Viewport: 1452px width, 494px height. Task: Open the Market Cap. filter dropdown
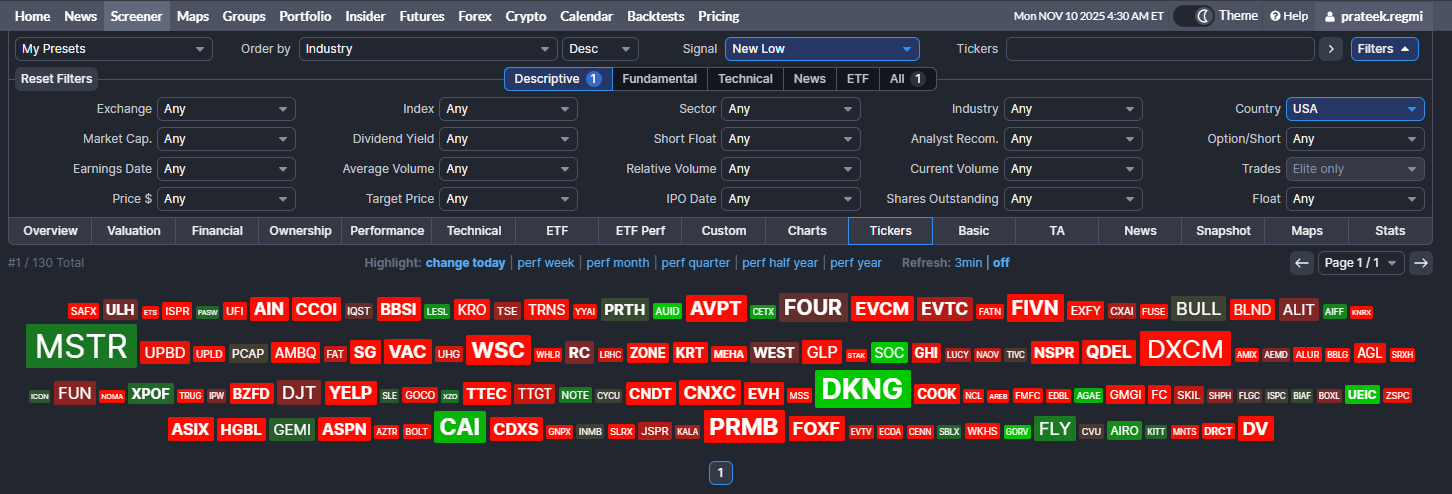(226, 139)
